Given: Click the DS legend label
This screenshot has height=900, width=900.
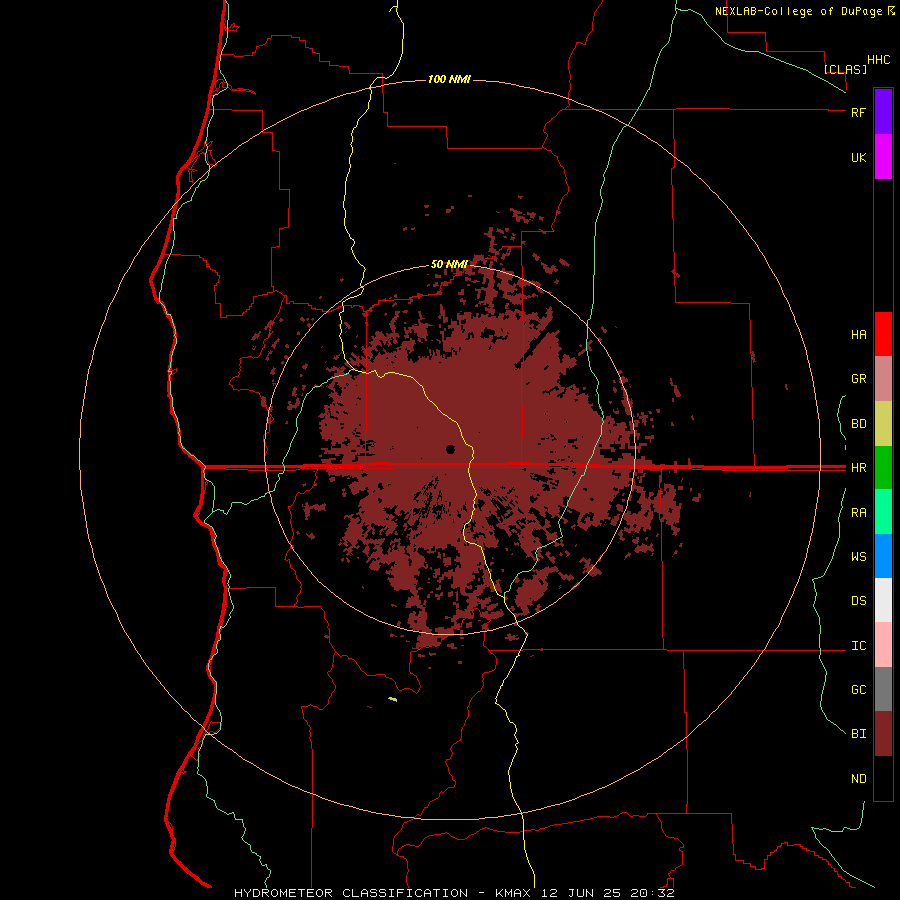Looking at the screenshot, I should pyautogui.click(x=858, y=601).
